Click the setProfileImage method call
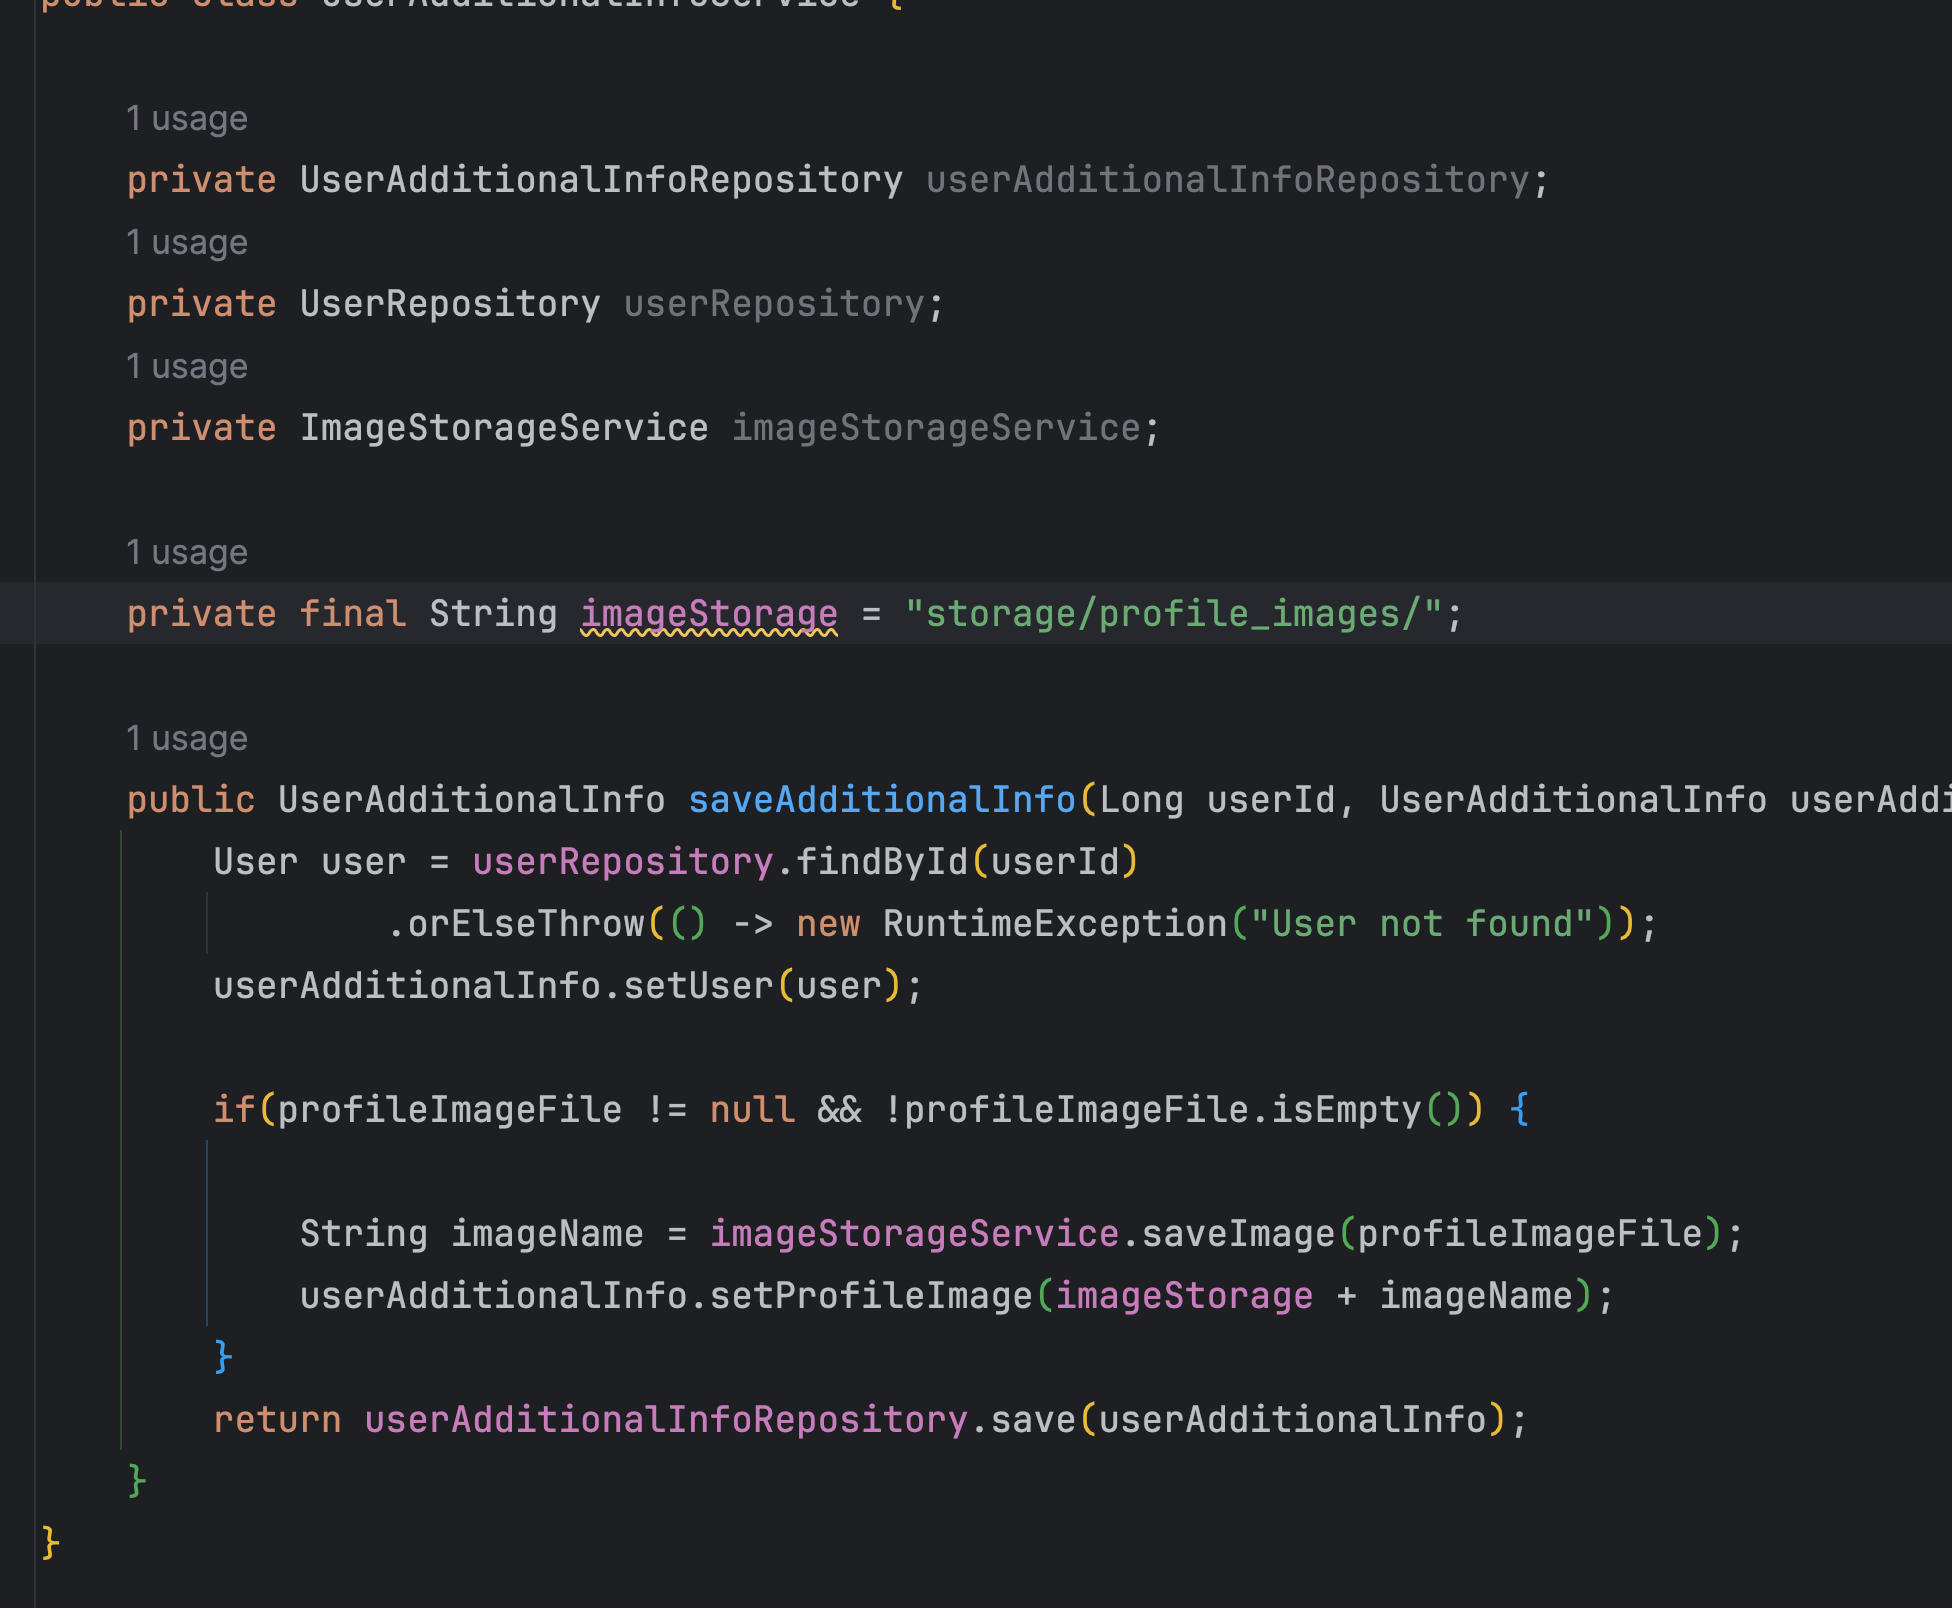This screenshot has height=1608, width=1952. pyautogui.click(x=871, y=1296)
